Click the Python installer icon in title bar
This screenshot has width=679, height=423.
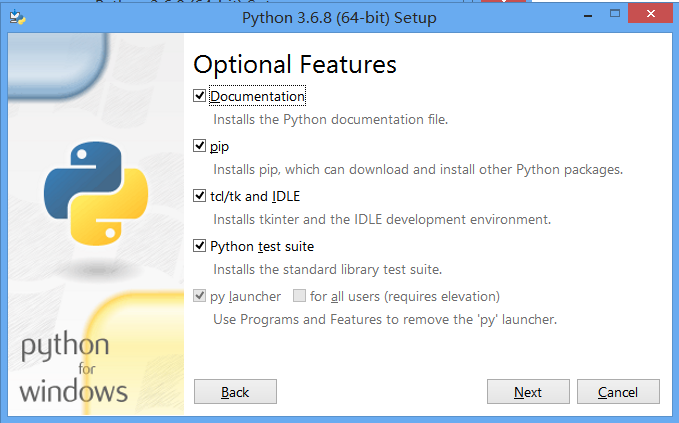point(14,17)
